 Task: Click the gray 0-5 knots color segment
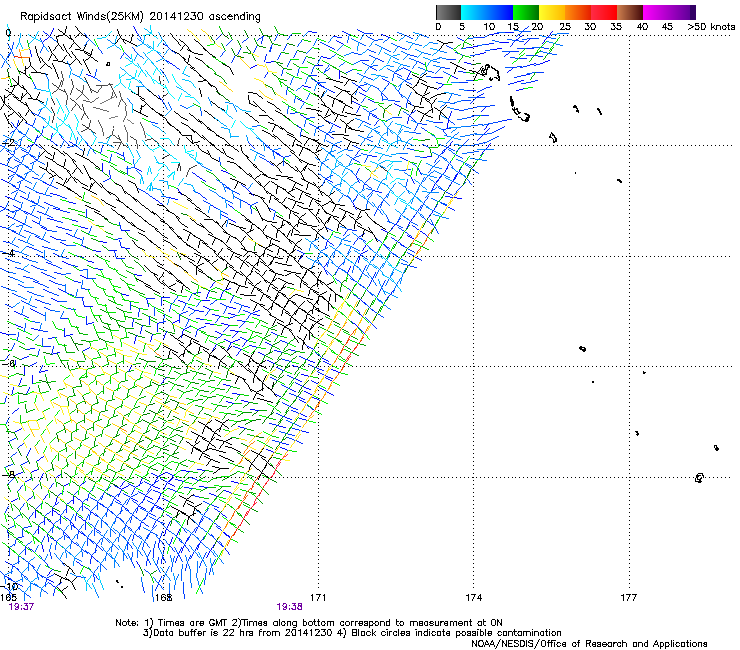(x=448, y=12)
